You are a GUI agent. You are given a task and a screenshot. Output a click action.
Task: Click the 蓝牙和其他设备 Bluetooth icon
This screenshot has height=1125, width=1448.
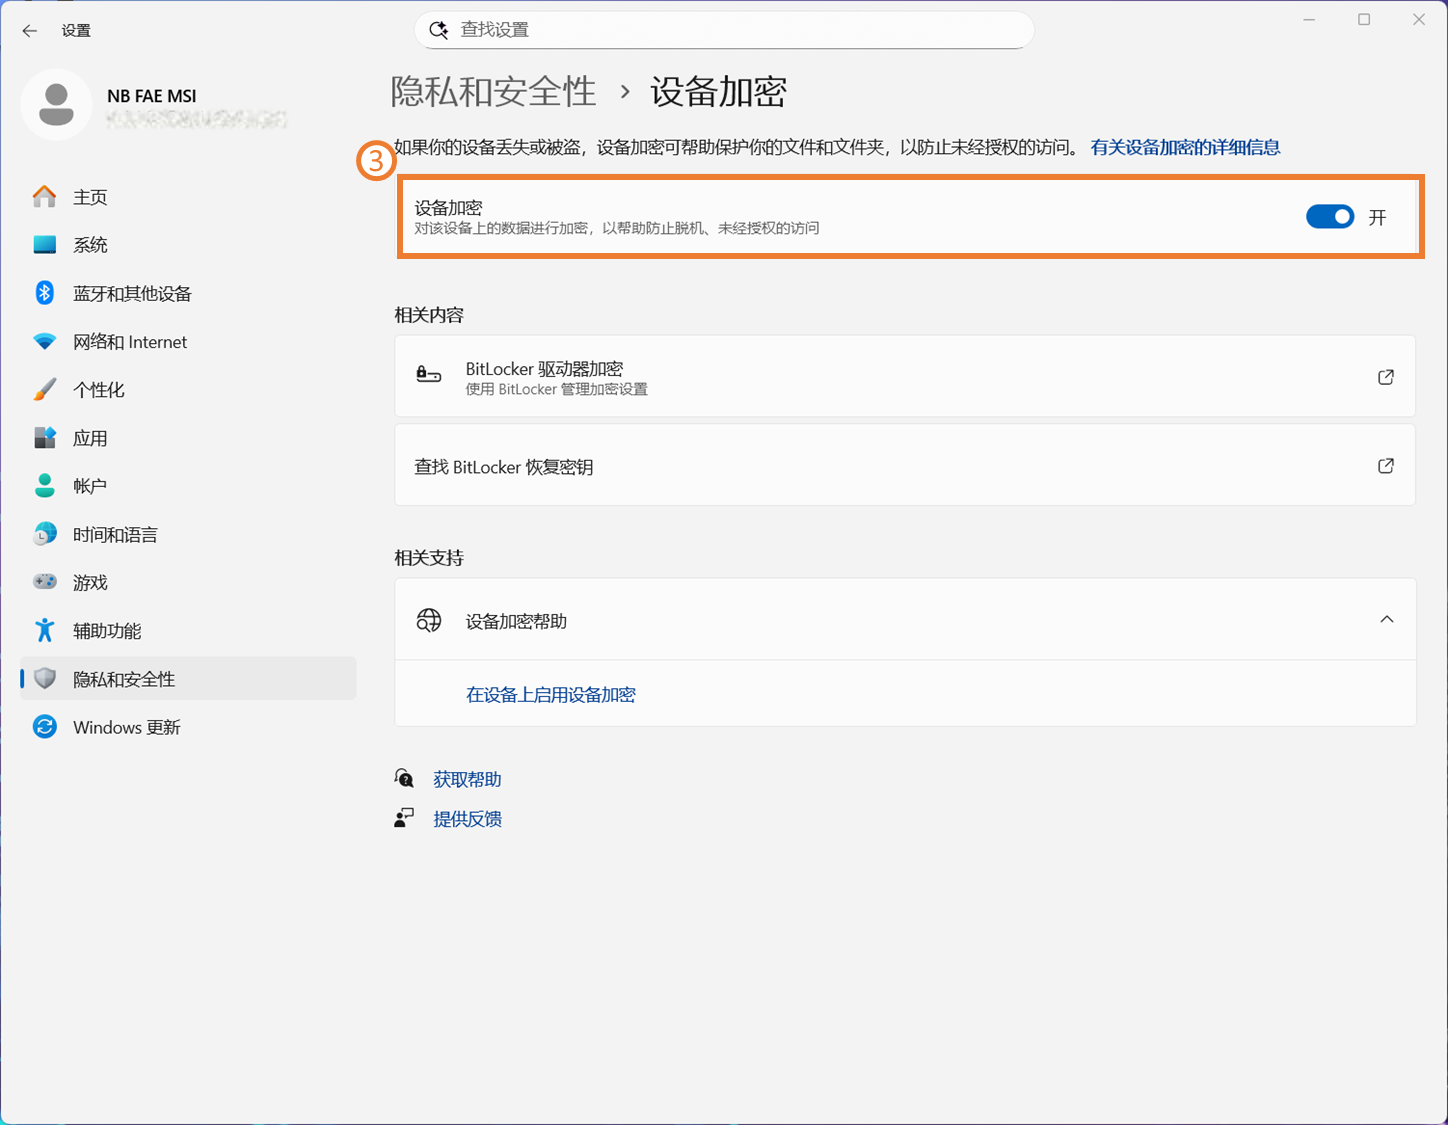coord(45,293)
